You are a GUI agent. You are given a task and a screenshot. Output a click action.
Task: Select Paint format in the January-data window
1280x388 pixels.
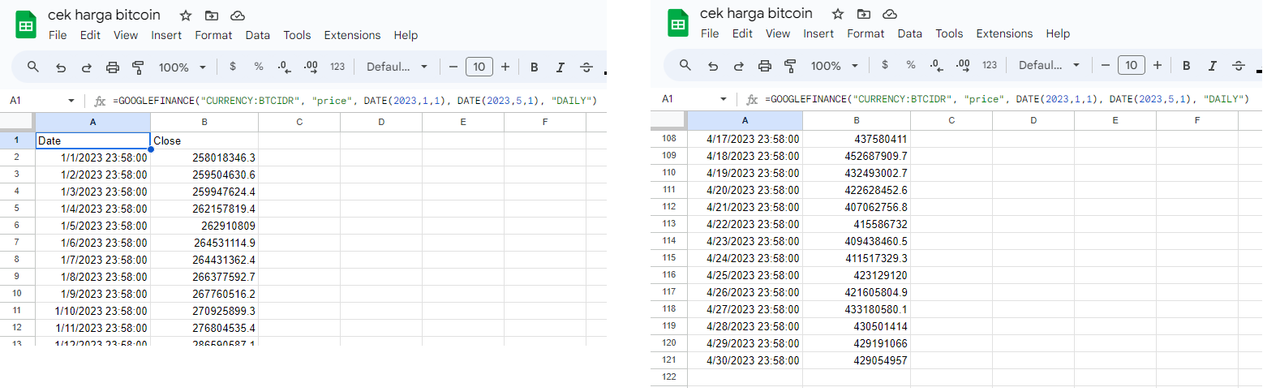138,67
